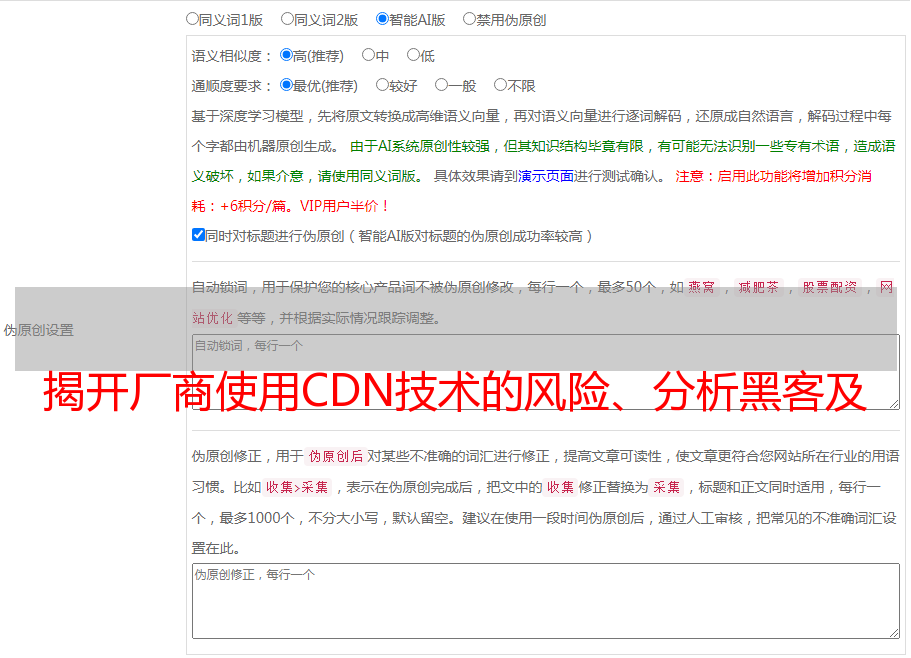Click the 收集>采集 example tag
Viewport: 911px width, 658px height.
297,487
